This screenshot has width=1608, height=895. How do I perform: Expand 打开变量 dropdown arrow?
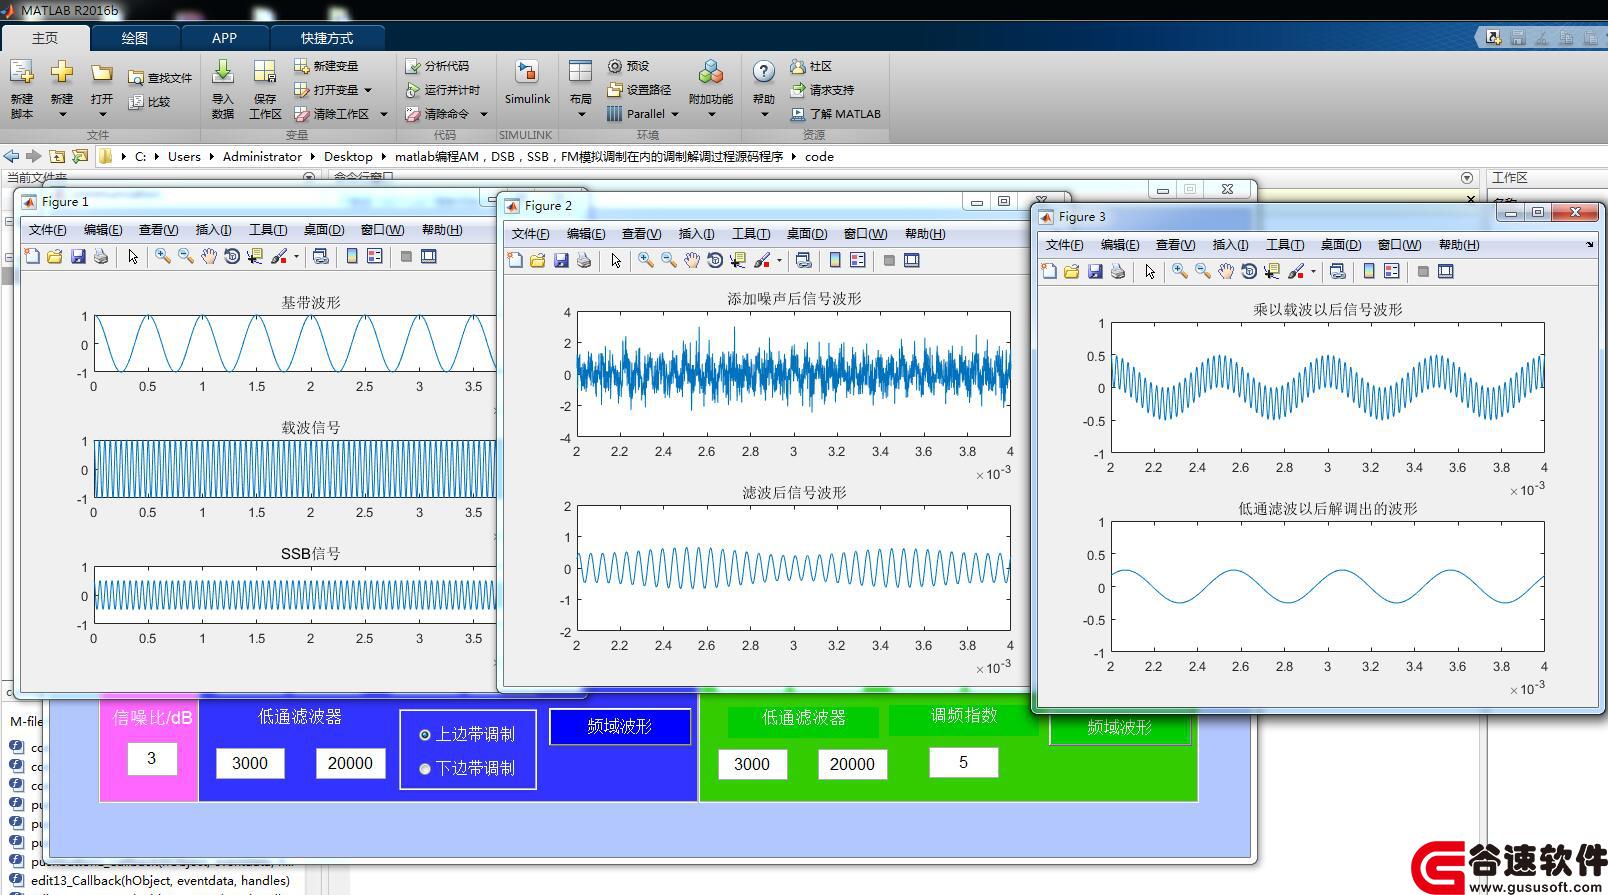click(368, 90)
